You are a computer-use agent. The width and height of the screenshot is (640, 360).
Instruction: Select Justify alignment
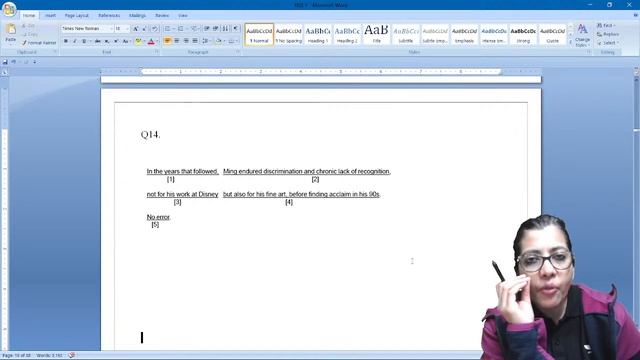coord(195,41)
